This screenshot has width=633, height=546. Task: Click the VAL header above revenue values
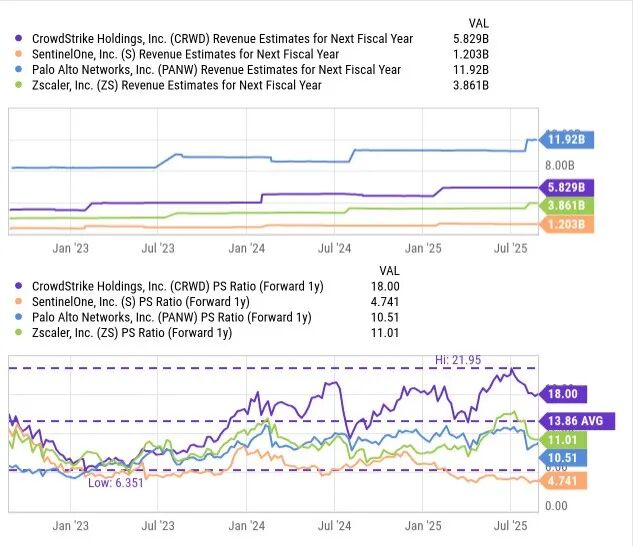pos(478,23)
